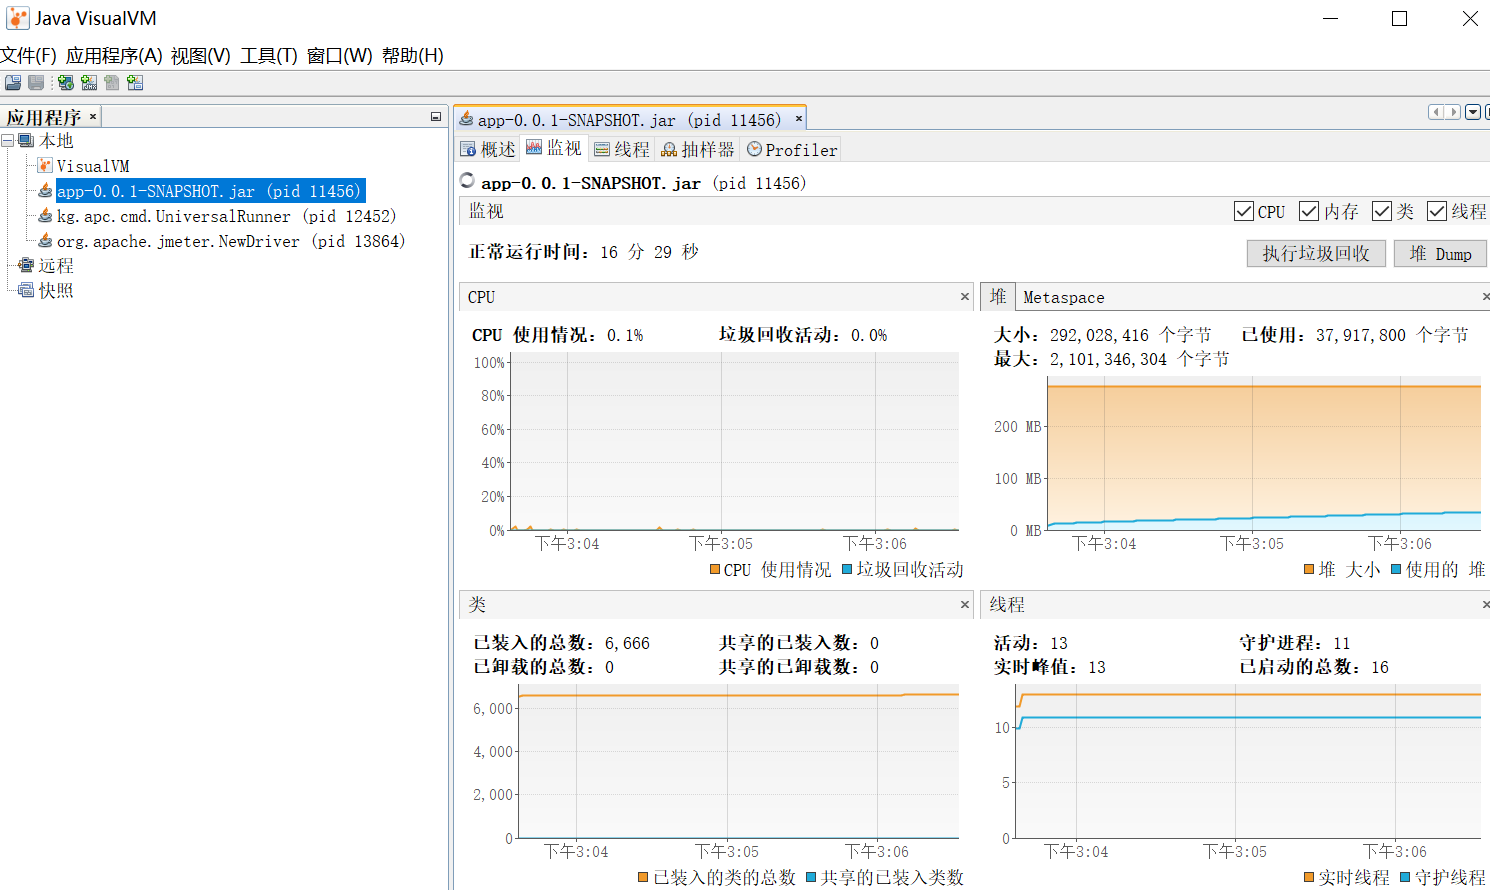1490x890 pixels.
Task: Open the 视图(V) menu
Action: [x=201, y=56]
